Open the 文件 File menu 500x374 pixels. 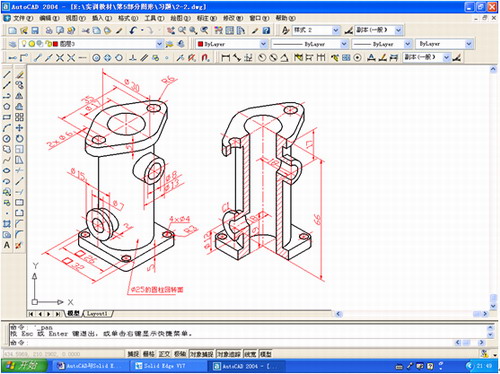click(23, 18)
